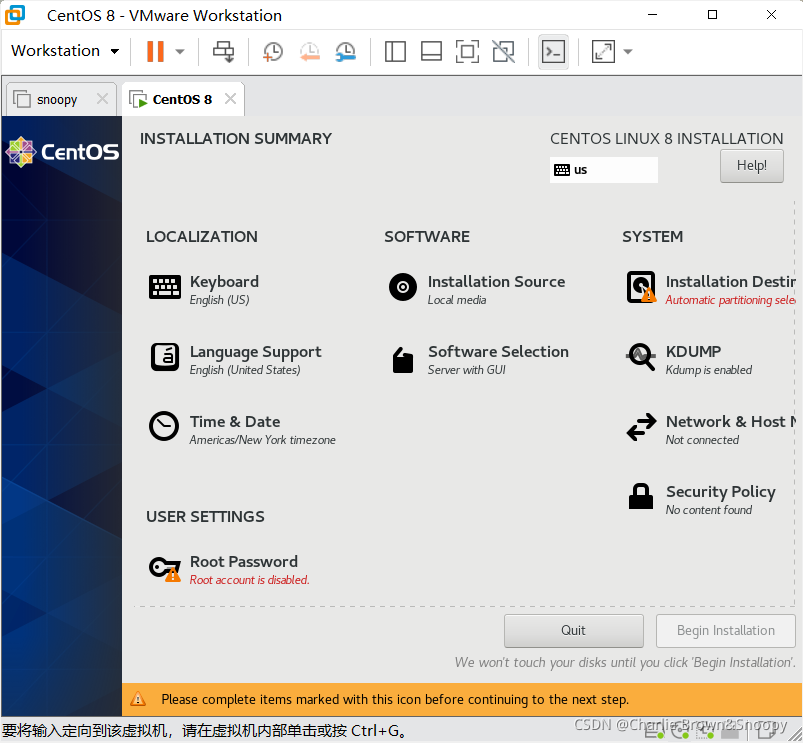The image size is (803, 743).
Task: Take a snapshot of the VM
Action: click(272, 52)
